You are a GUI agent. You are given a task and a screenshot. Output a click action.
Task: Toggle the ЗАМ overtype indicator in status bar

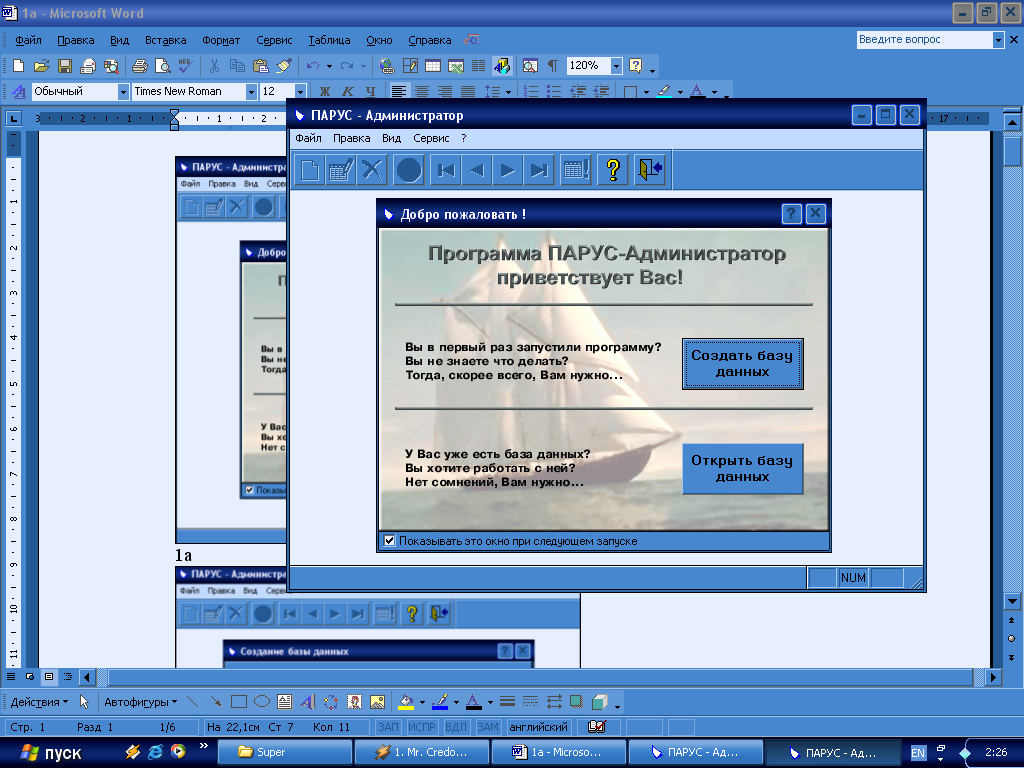[x=488, y=727]
